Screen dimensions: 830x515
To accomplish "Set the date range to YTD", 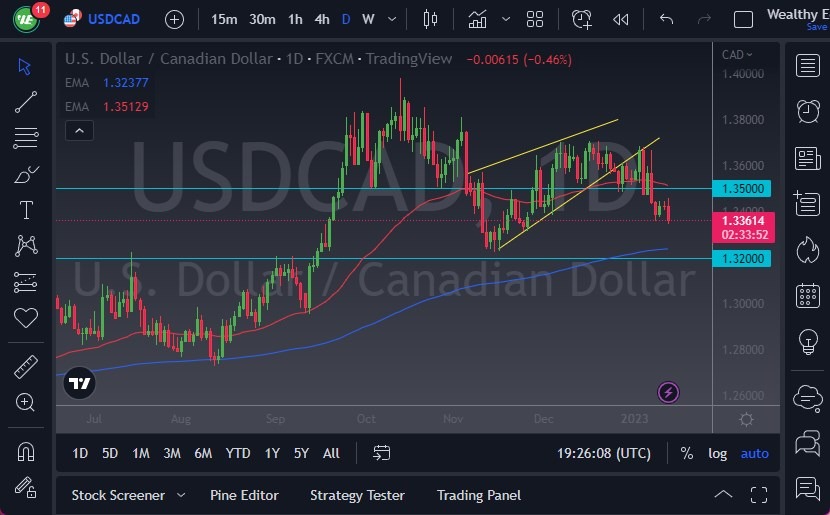I will coord(238,453).
